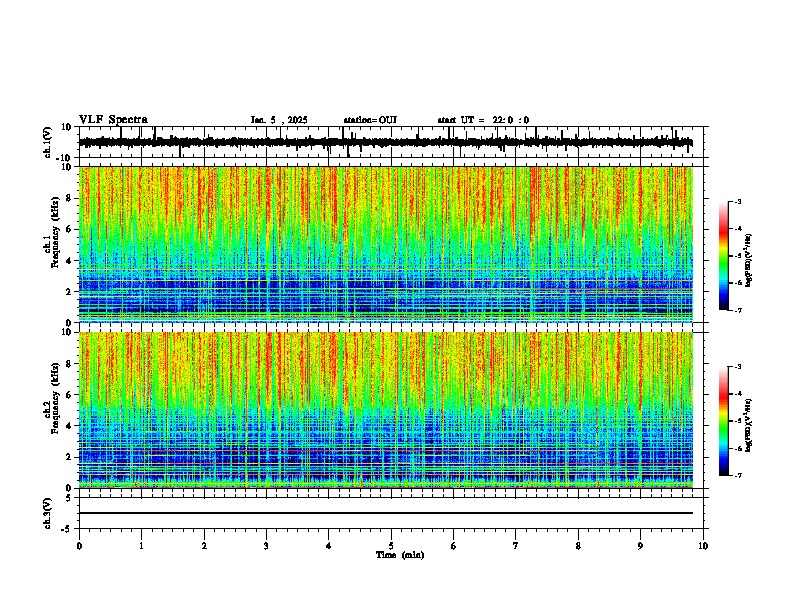
Task: Click time-axis tick label "7"
Action: pos(516,546)
